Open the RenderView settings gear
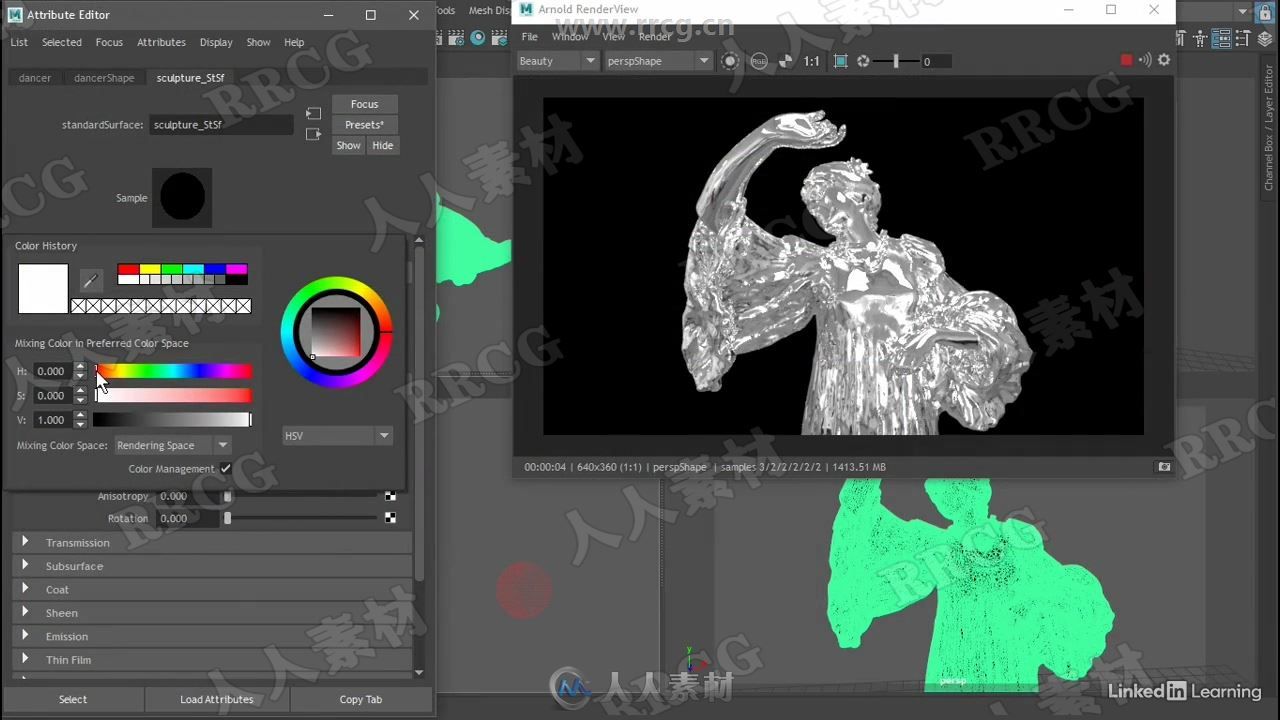This screenshot has width=1280, height=720. [1164, 60]
